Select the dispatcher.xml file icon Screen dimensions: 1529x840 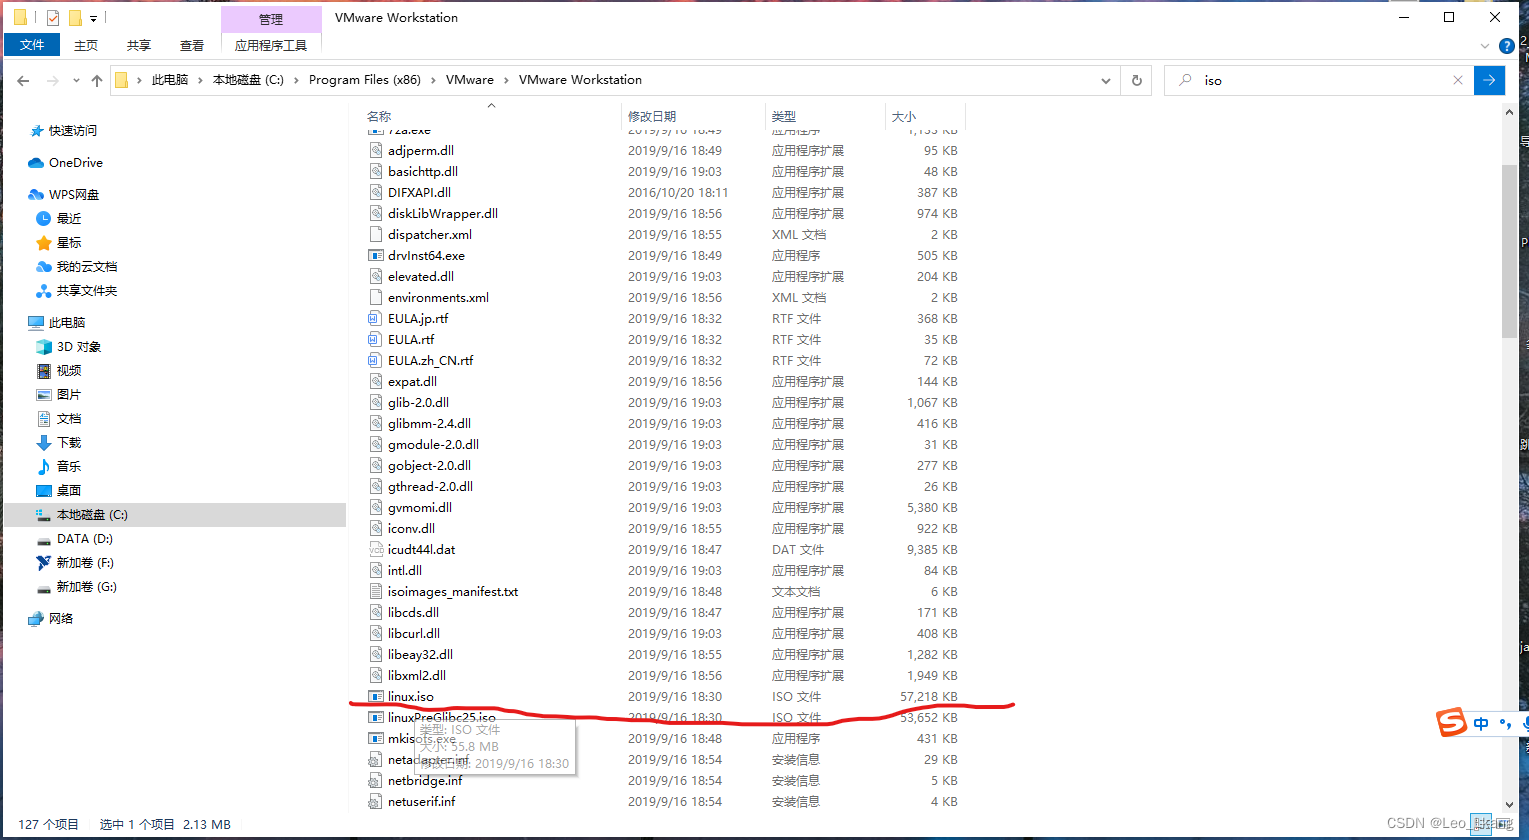coord(376,235)
